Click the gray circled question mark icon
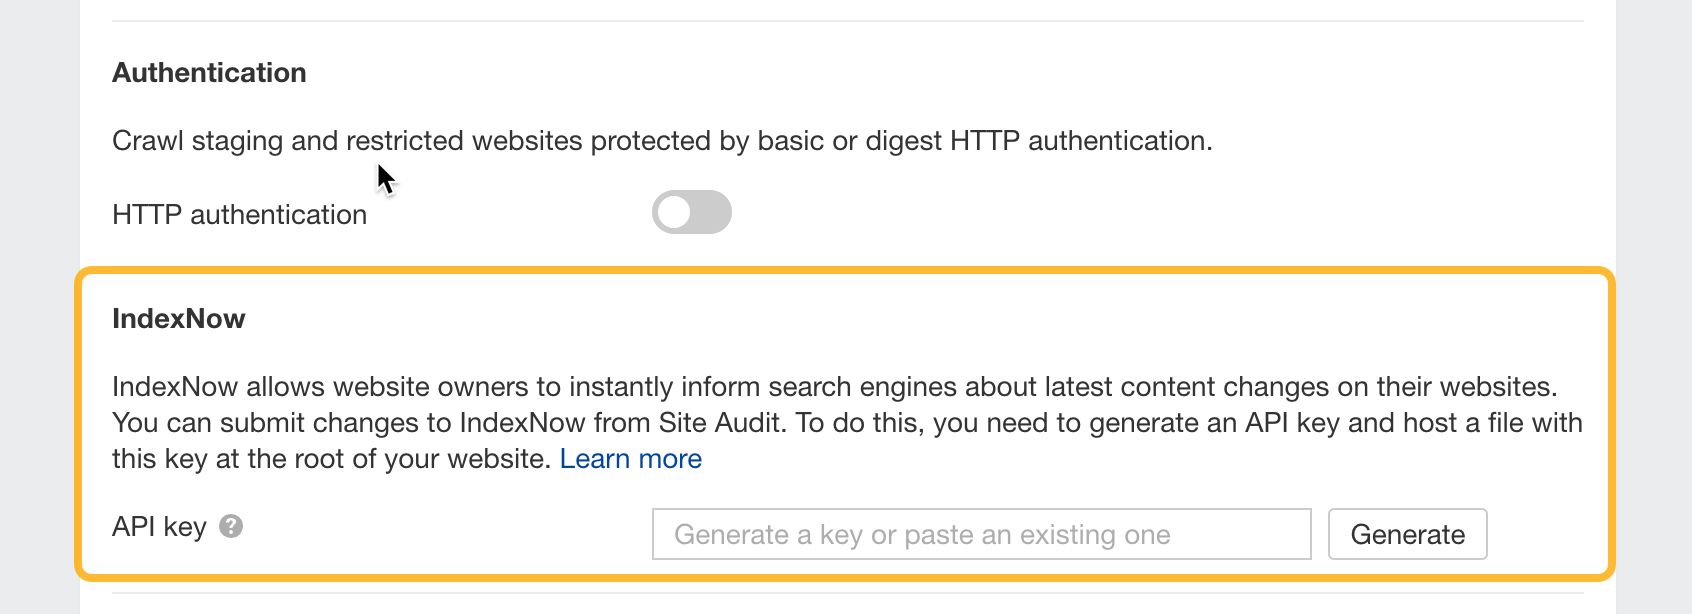1692x614 pixels. (231, 526)
